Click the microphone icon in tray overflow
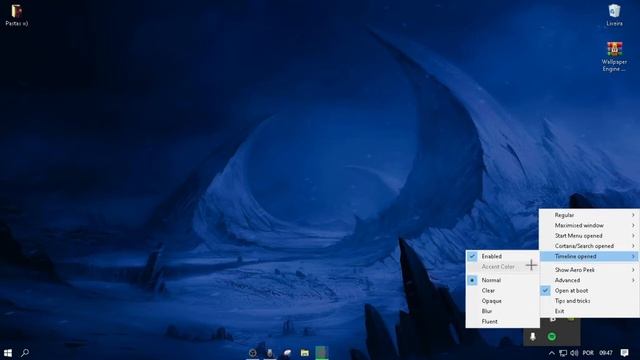The image size is (640, 360). [533, 336]
